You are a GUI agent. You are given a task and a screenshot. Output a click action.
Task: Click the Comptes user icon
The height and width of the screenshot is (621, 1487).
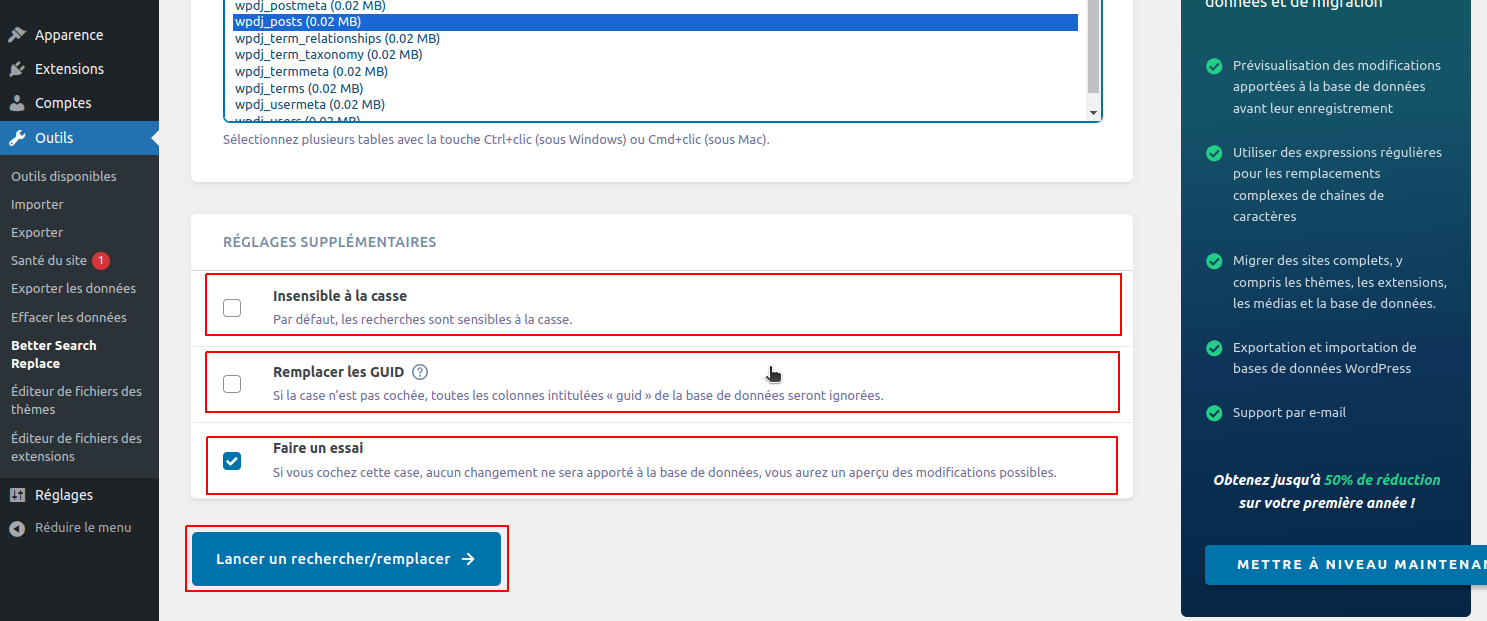click(17, 103)
